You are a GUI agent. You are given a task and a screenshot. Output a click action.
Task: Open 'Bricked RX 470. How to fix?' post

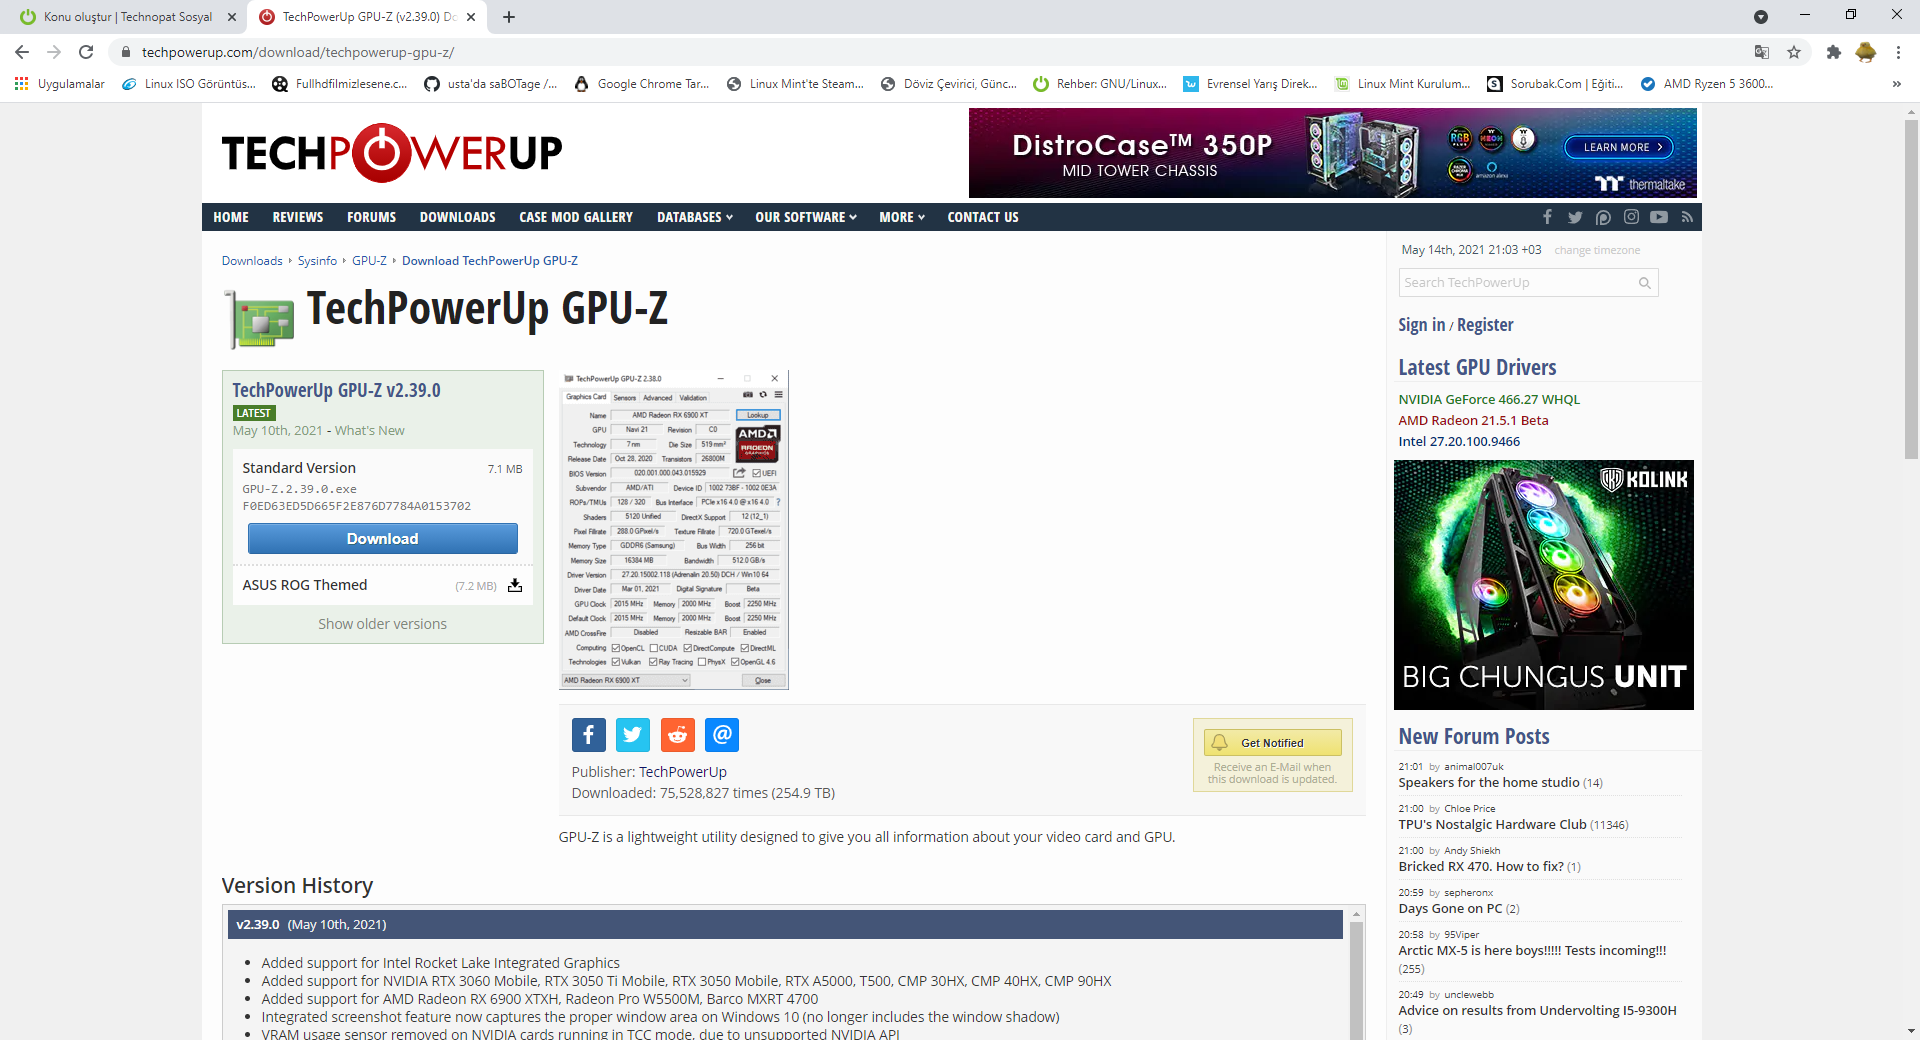1481,867
